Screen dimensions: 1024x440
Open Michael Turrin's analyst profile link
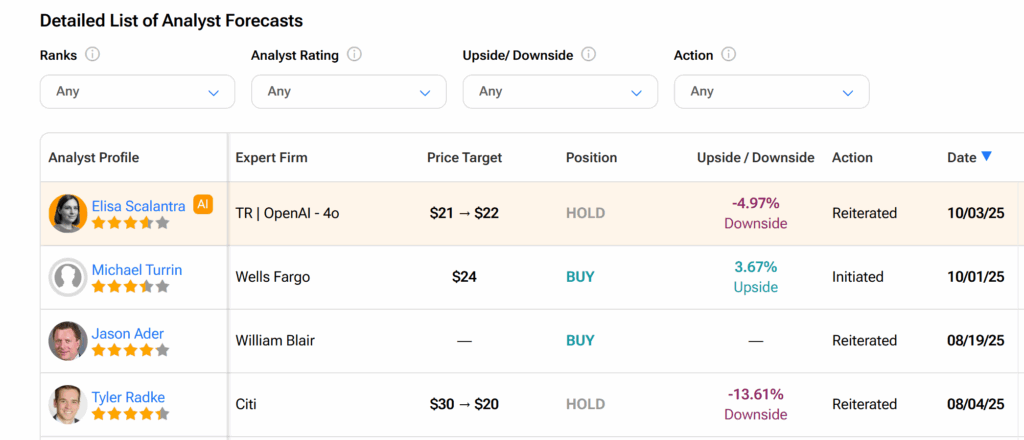tap(137, 270)
